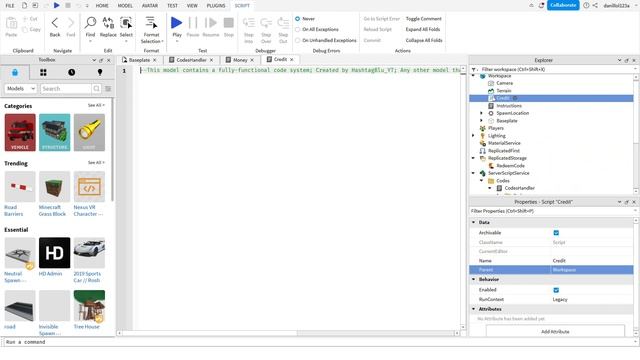The height and width of the screenshot is (360, 640).
Task: Collapse the Attributes properties section
Action: pos(474,309)
